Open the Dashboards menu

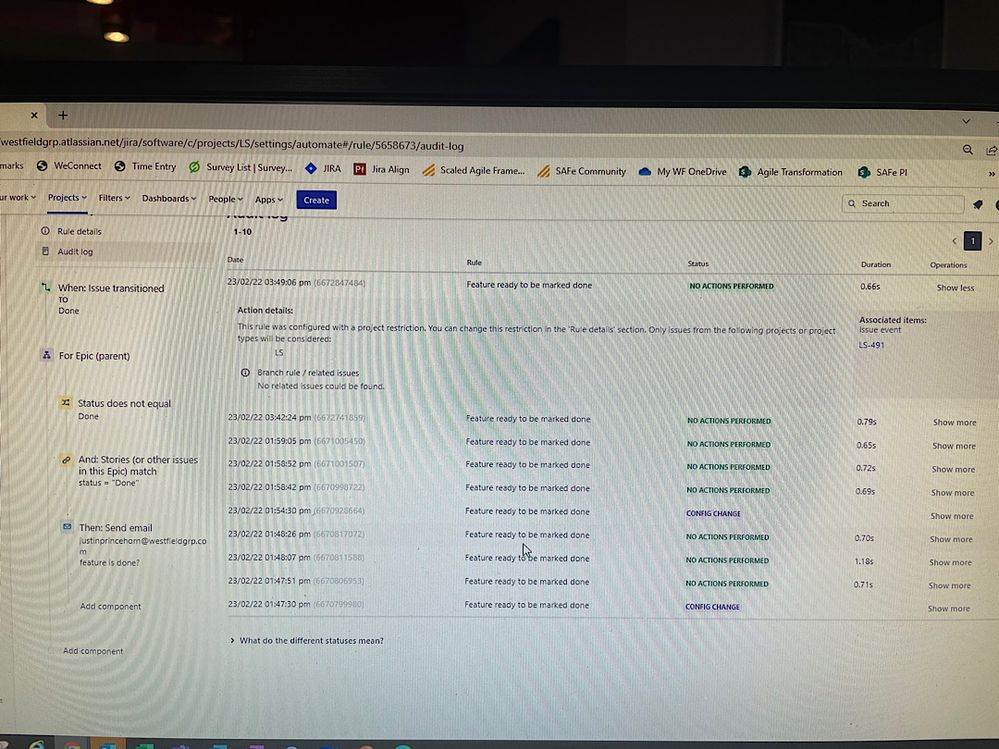click(x=169, y=198)
